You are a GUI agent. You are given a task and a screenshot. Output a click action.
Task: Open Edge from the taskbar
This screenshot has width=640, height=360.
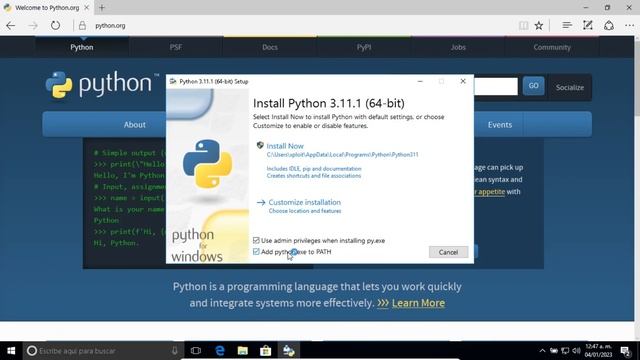220,351
